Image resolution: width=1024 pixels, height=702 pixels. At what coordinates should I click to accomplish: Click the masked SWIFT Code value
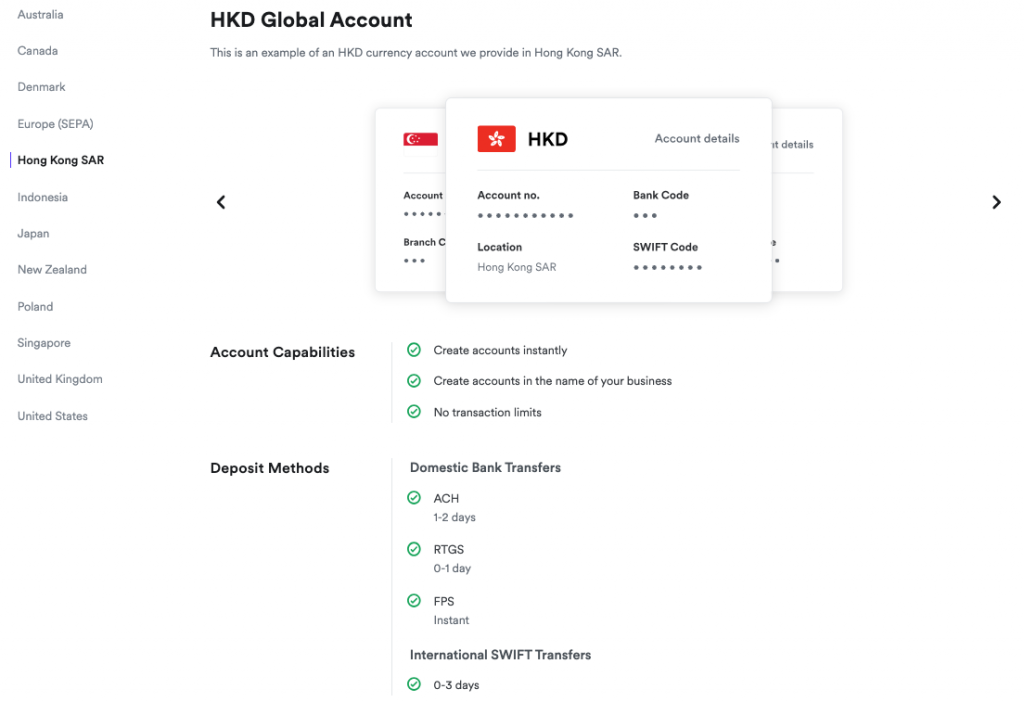pos(667,267)
